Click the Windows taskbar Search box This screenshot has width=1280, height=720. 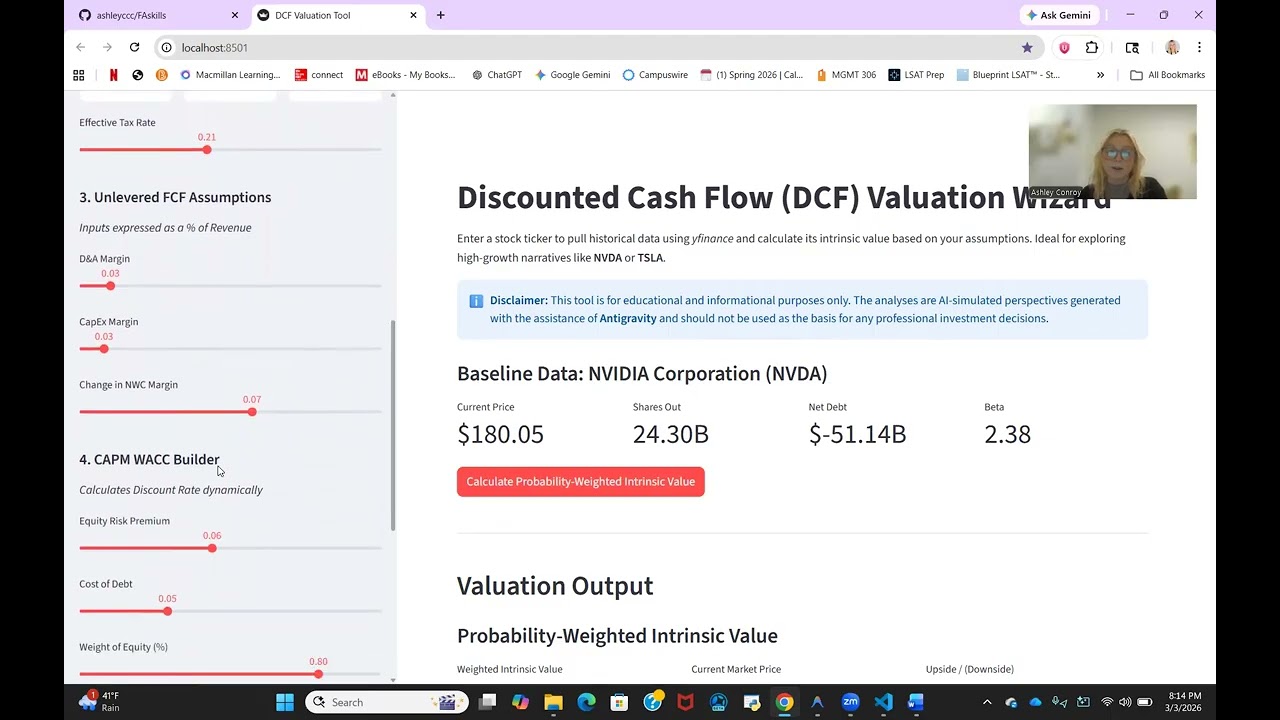click(385, 702)
